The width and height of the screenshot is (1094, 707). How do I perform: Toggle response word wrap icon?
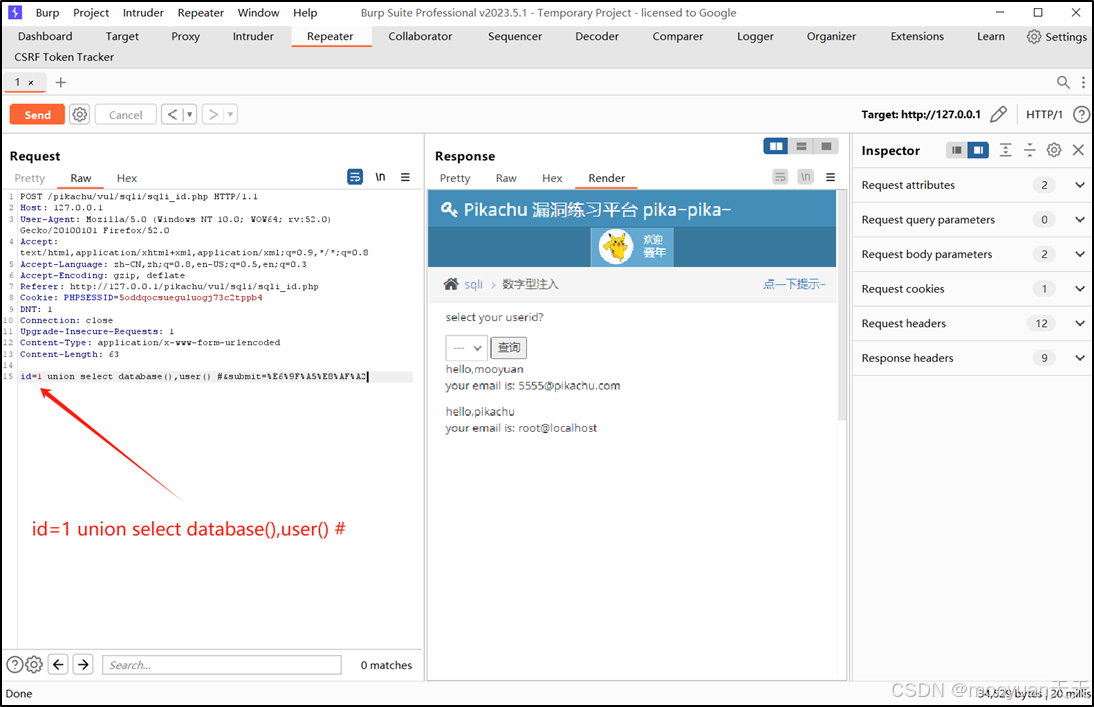[780, 177]
